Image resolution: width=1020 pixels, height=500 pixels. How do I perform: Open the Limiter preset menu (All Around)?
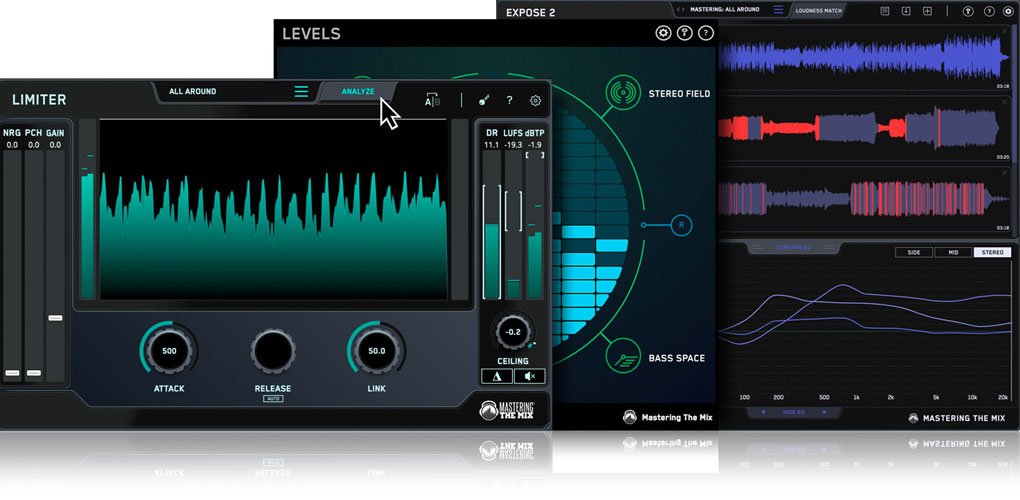pos(193,91)
